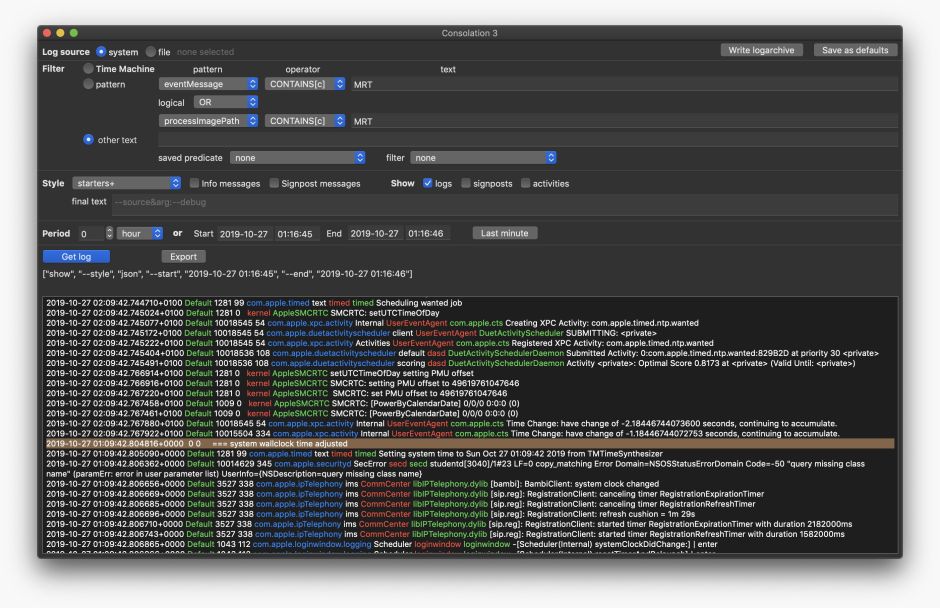The height and width of the screenshot is (608, 940).
Task: Click the Export button
Action: point(183,257)
